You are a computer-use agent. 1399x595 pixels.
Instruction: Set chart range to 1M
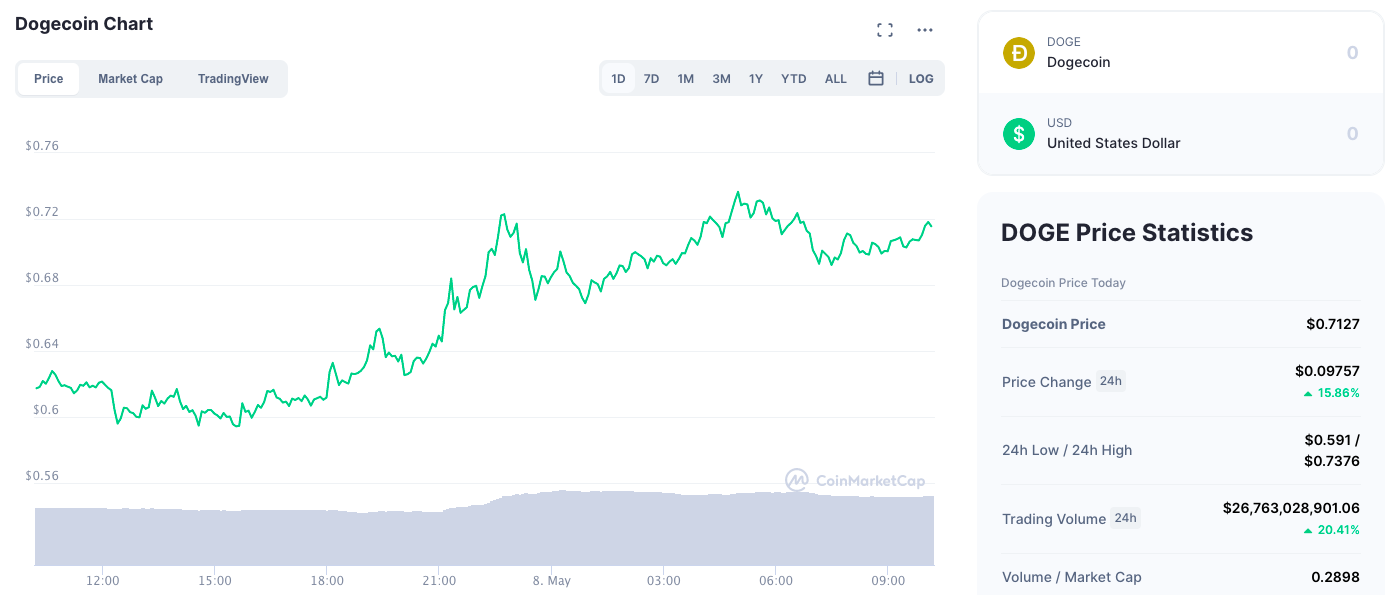click(685, 78)
